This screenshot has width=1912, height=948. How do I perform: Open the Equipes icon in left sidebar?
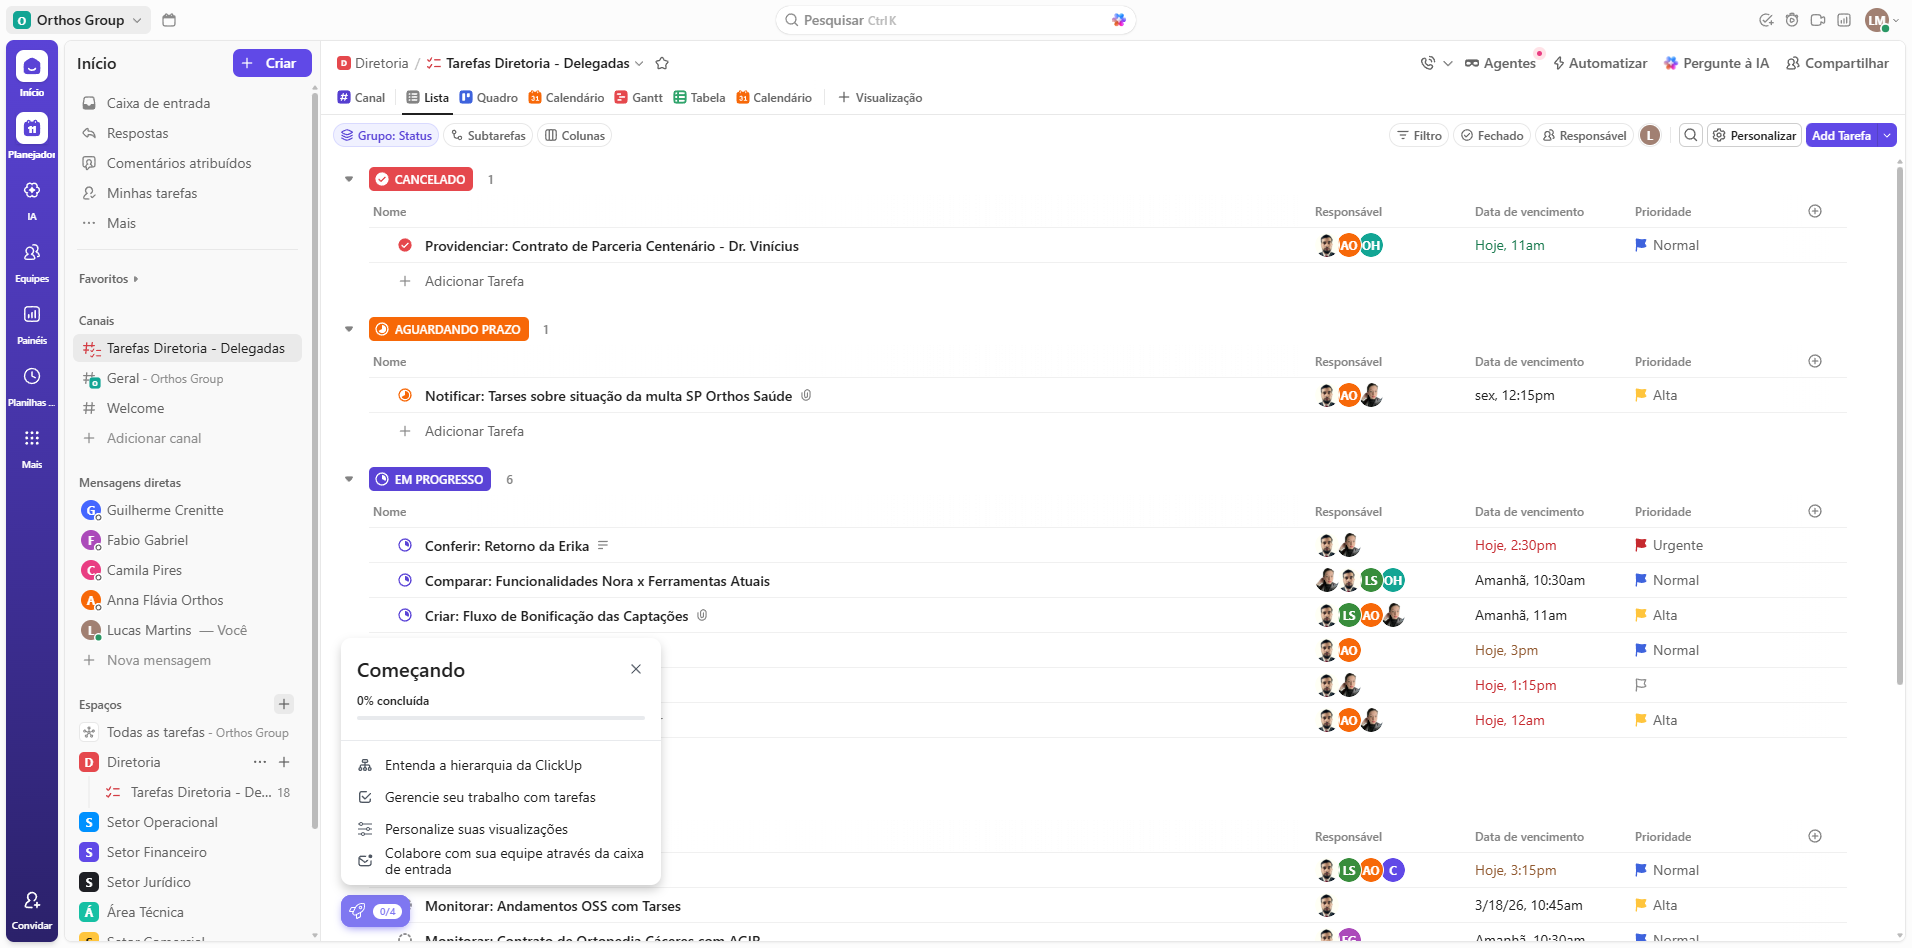32,254
